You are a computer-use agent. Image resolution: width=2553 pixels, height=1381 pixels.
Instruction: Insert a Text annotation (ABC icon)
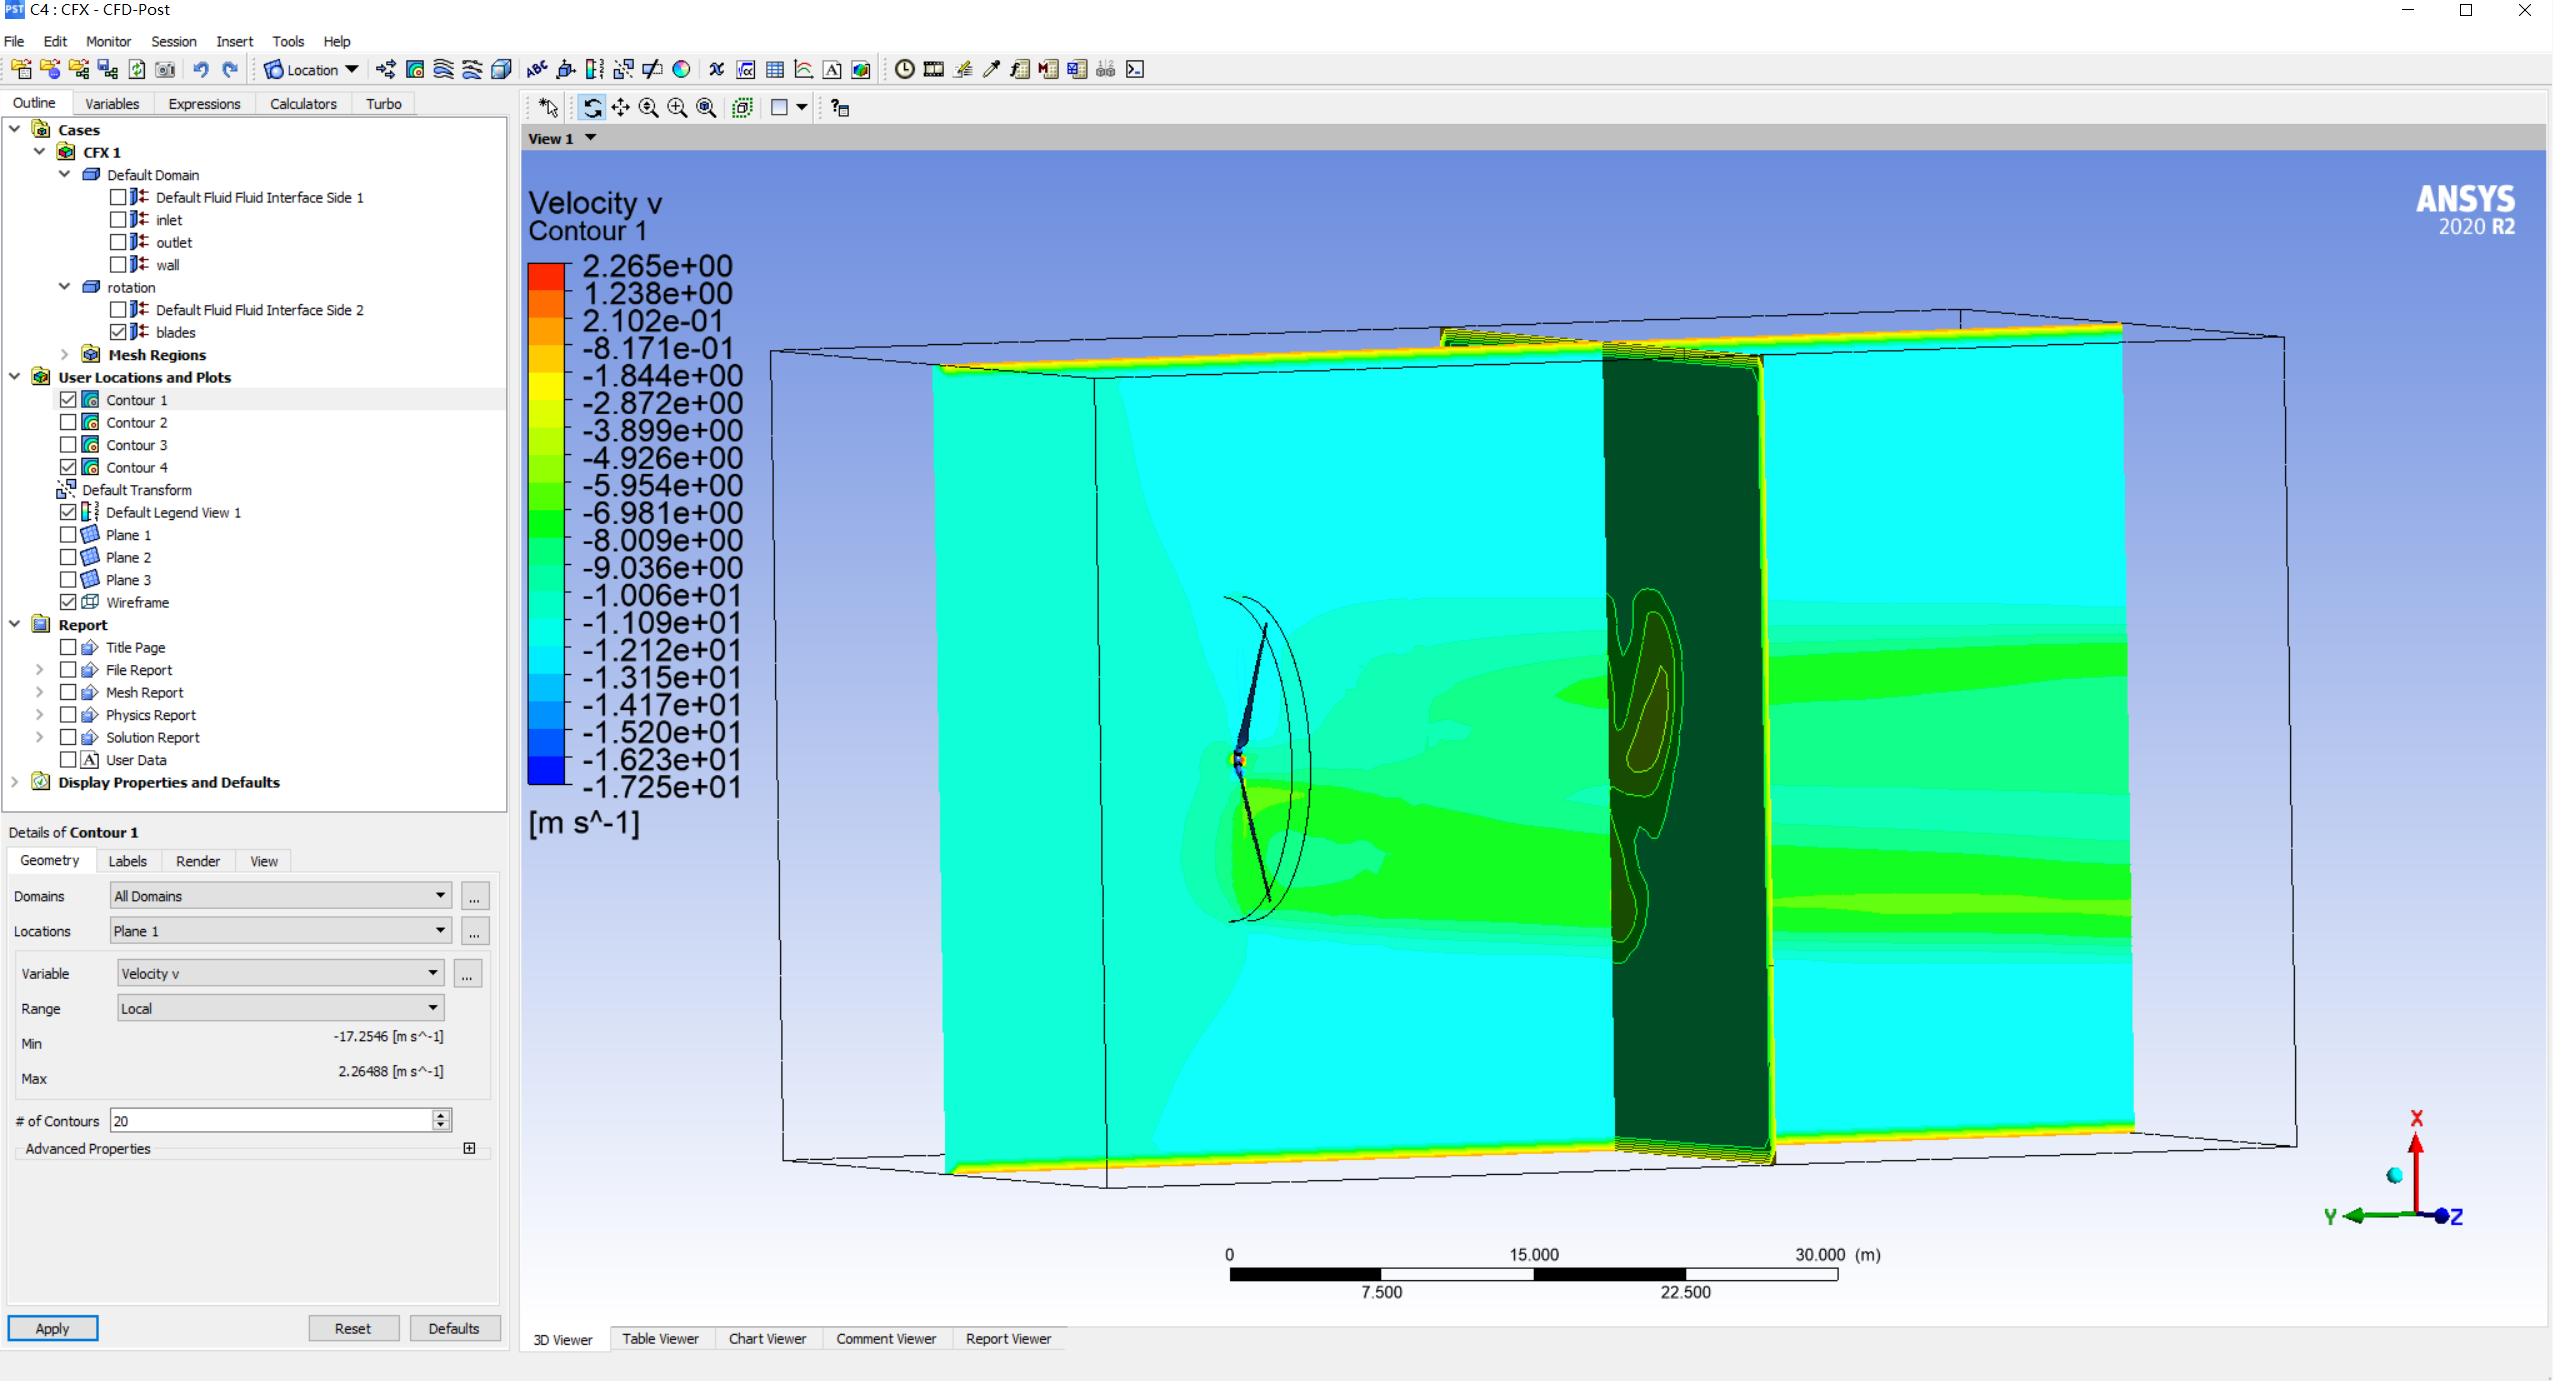537,69
